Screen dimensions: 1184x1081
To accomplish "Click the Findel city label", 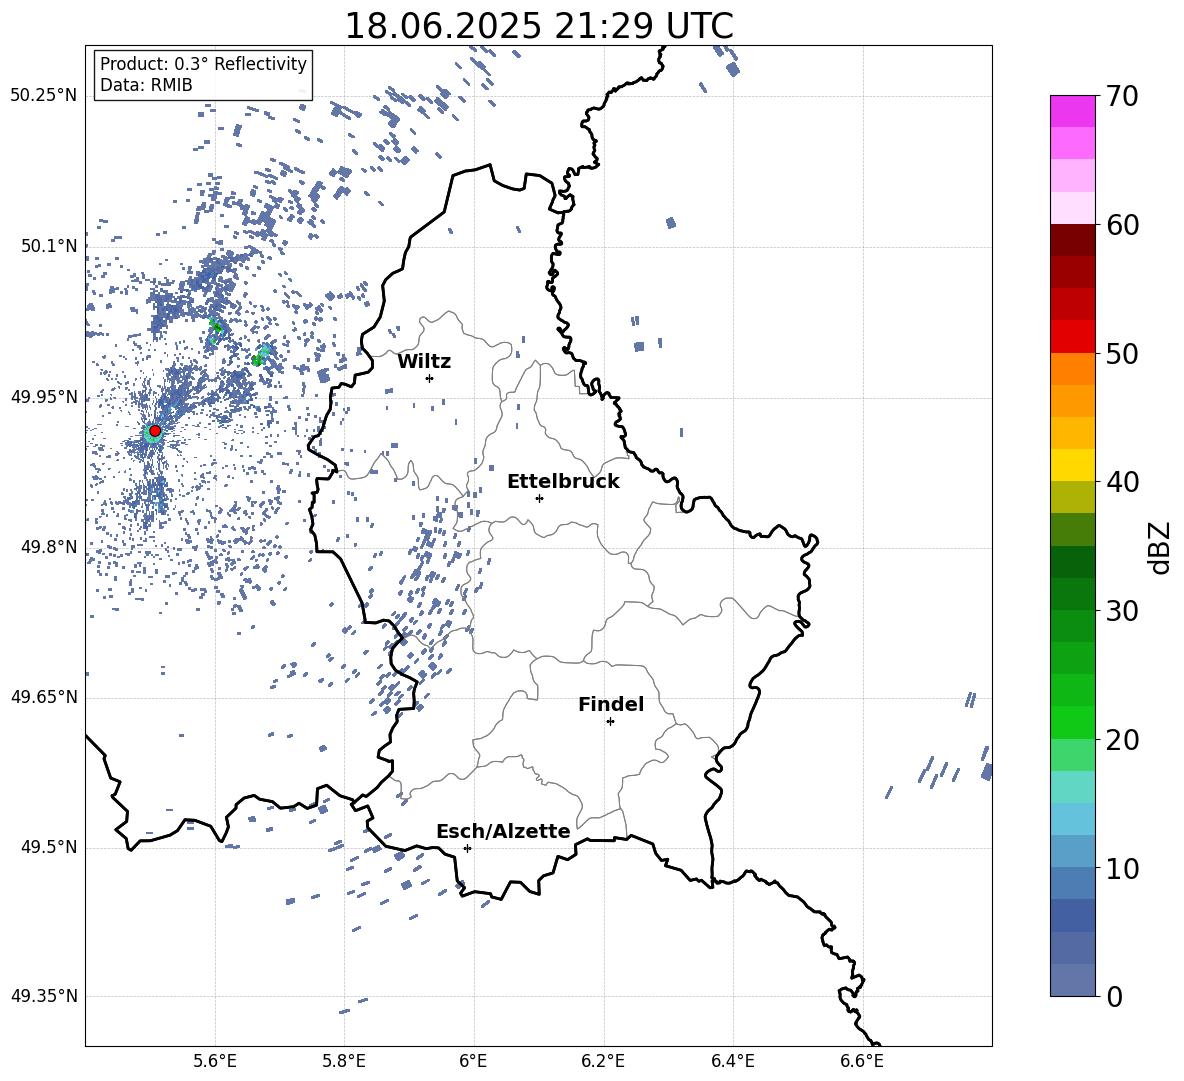I will tap(611, 704).
